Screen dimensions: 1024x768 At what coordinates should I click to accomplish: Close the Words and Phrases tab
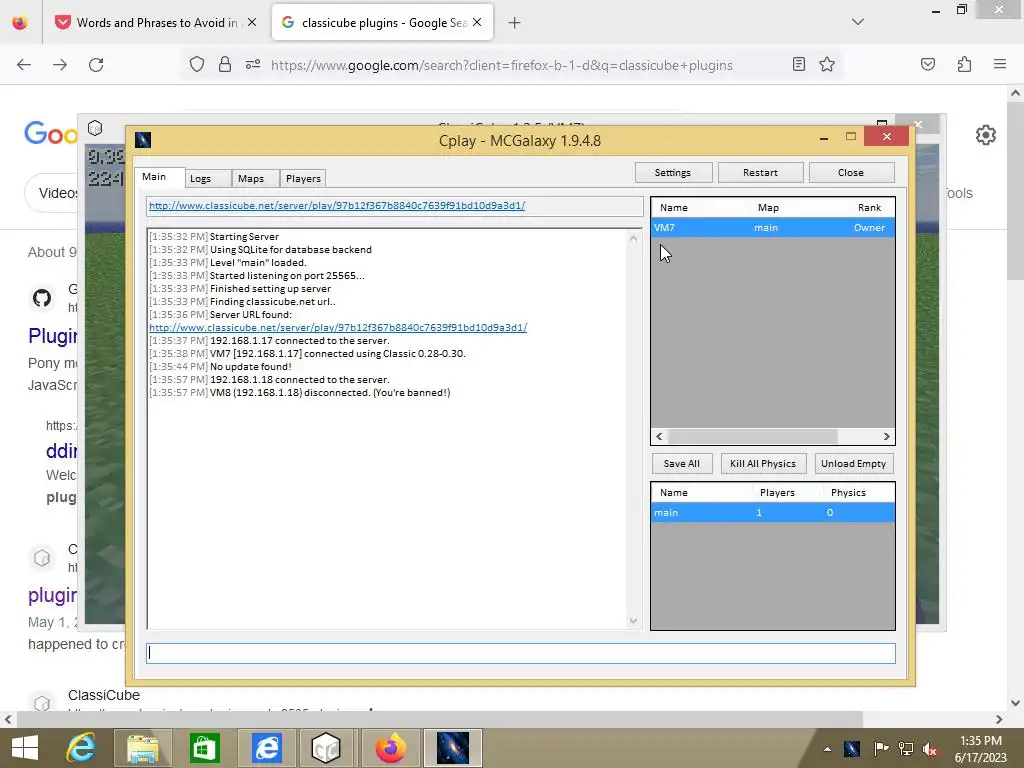pyautogui.click(x=252, y=22)
